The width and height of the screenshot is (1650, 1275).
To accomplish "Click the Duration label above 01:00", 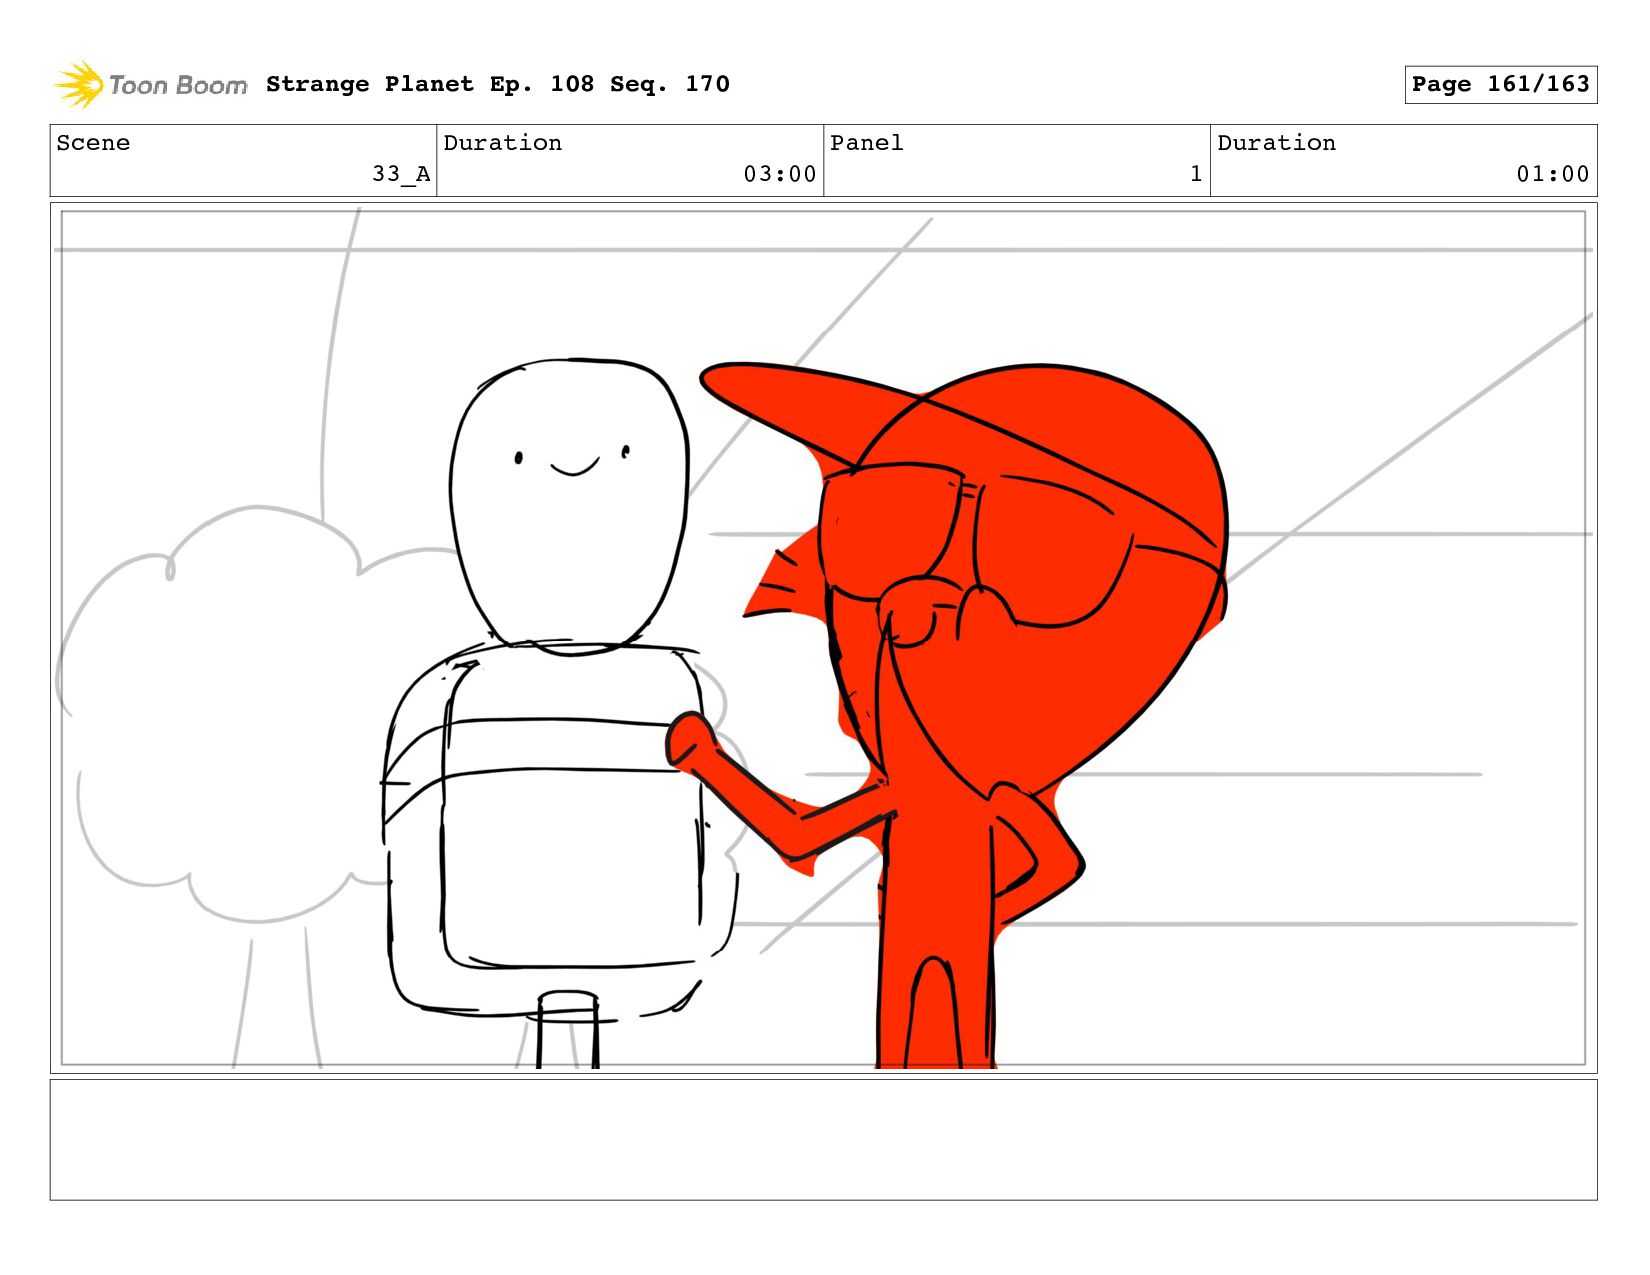I will pyautogui.click(x=1276, y=143).
